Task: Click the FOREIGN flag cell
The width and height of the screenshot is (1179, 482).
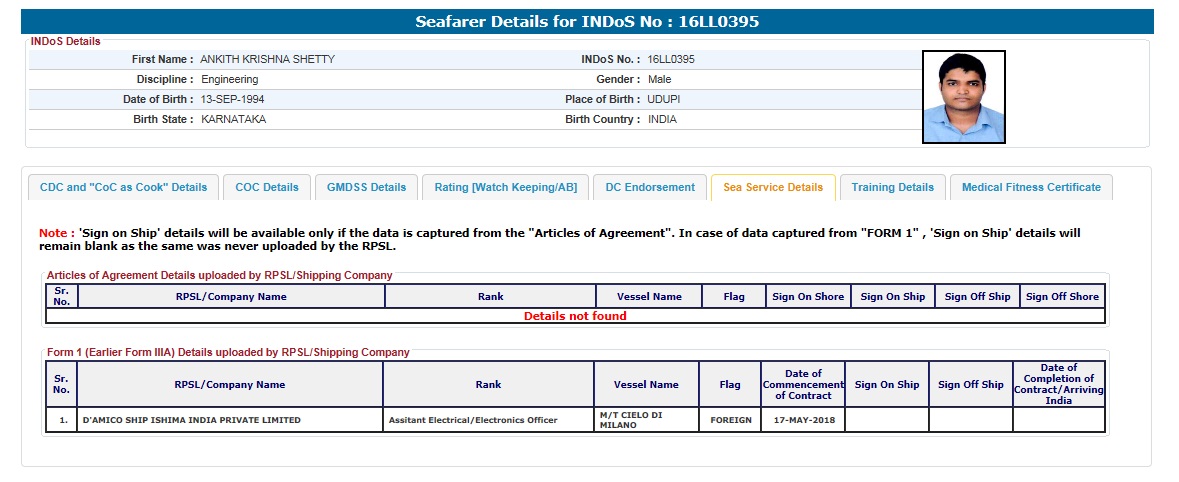Action: pyautogui.click(x=730, y=420)
